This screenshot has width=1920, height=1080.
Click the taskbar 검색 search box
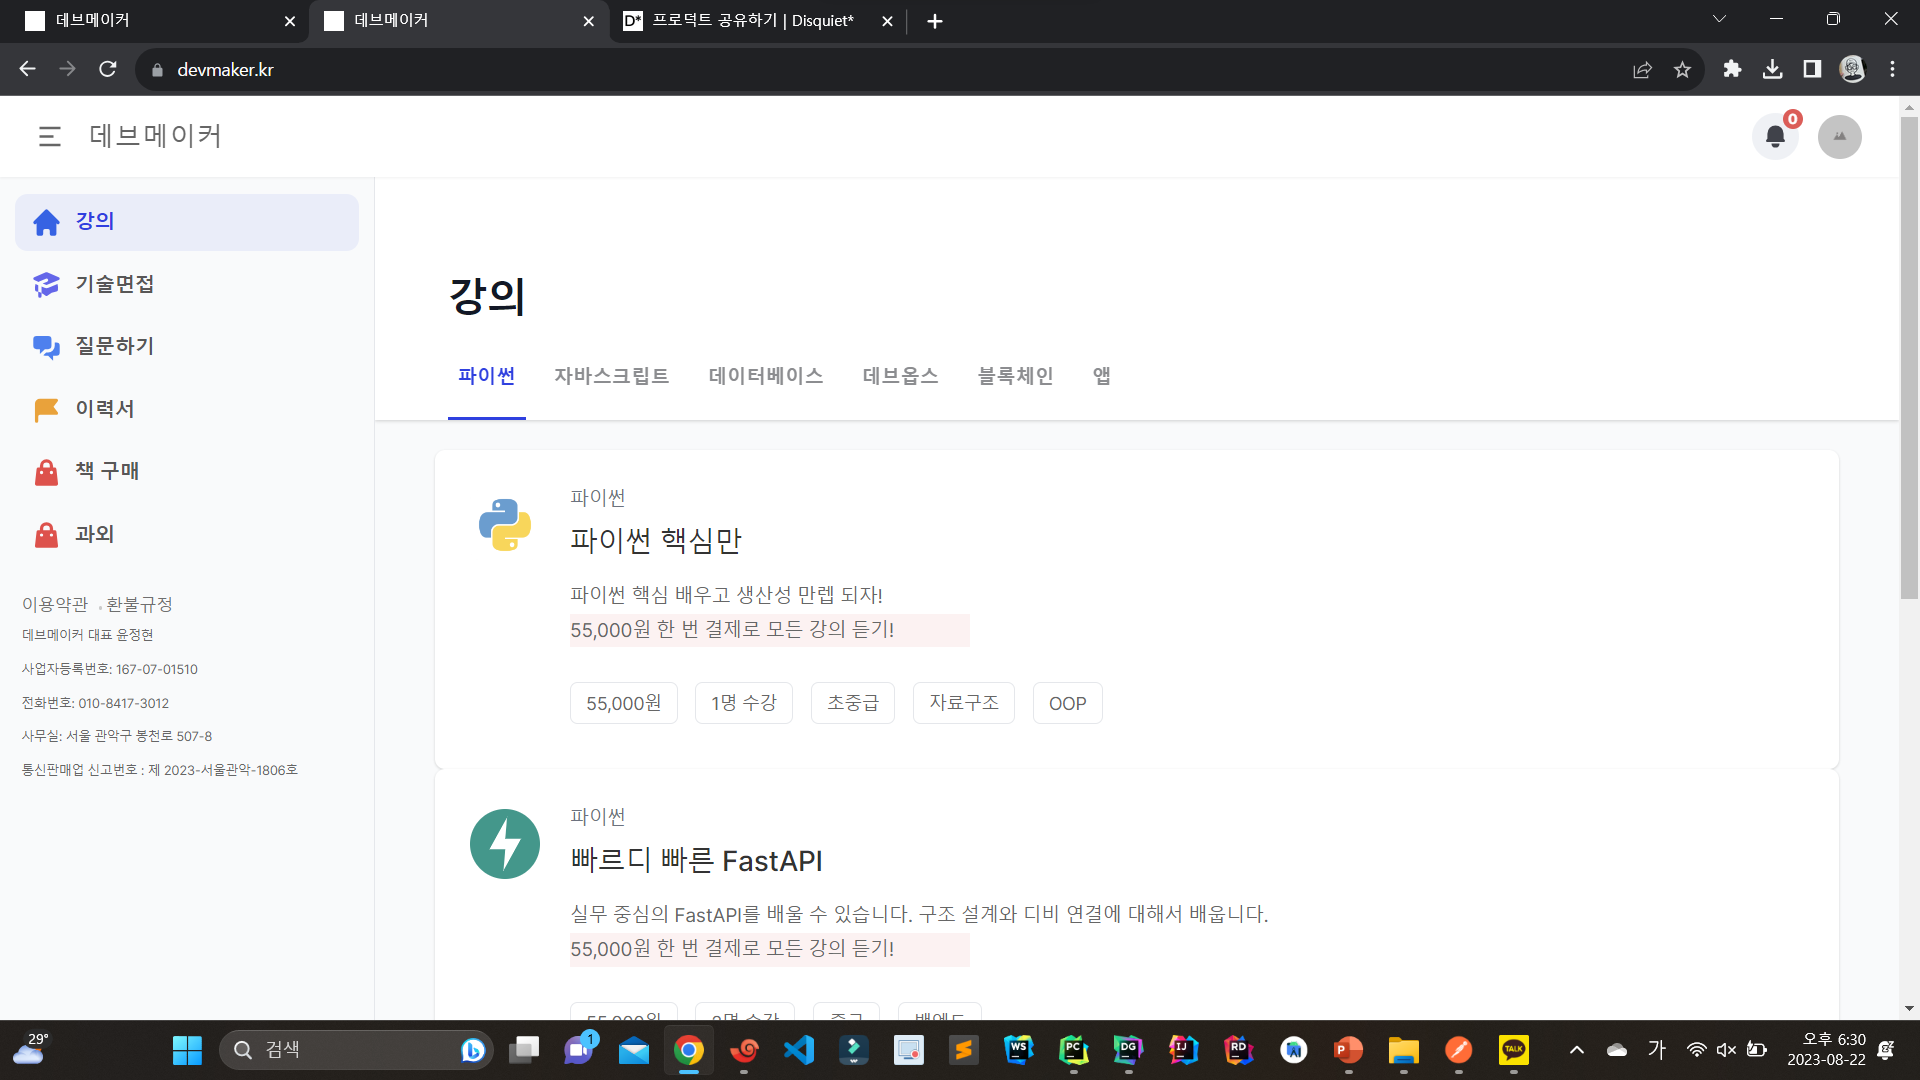coord(355,1050)
